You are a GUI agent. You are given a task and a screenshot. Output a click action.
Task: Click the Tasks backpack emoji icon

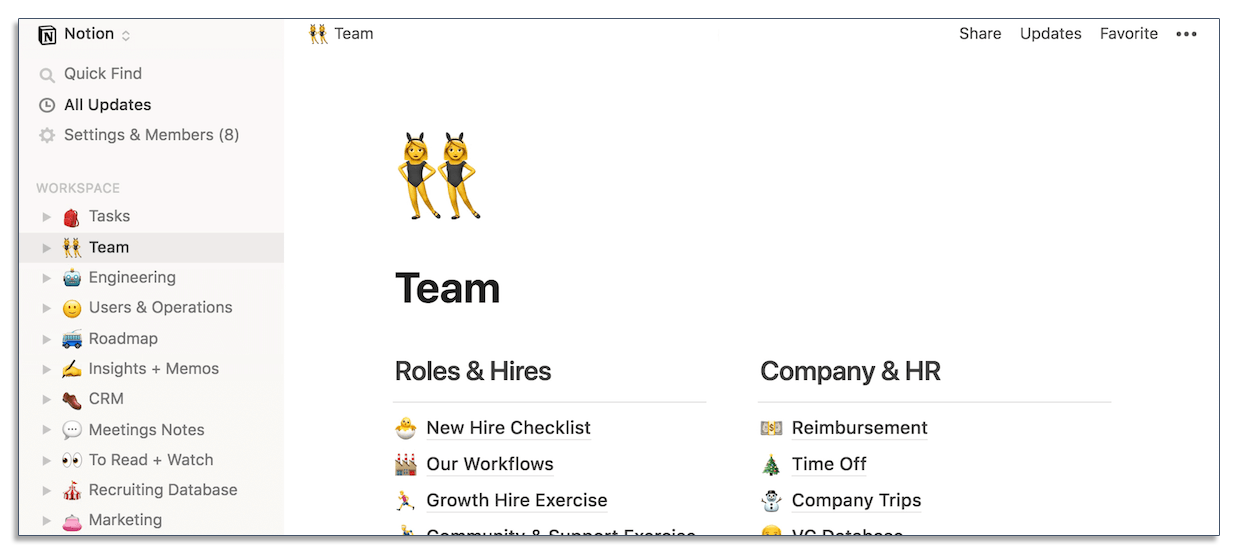click(71, 217)
